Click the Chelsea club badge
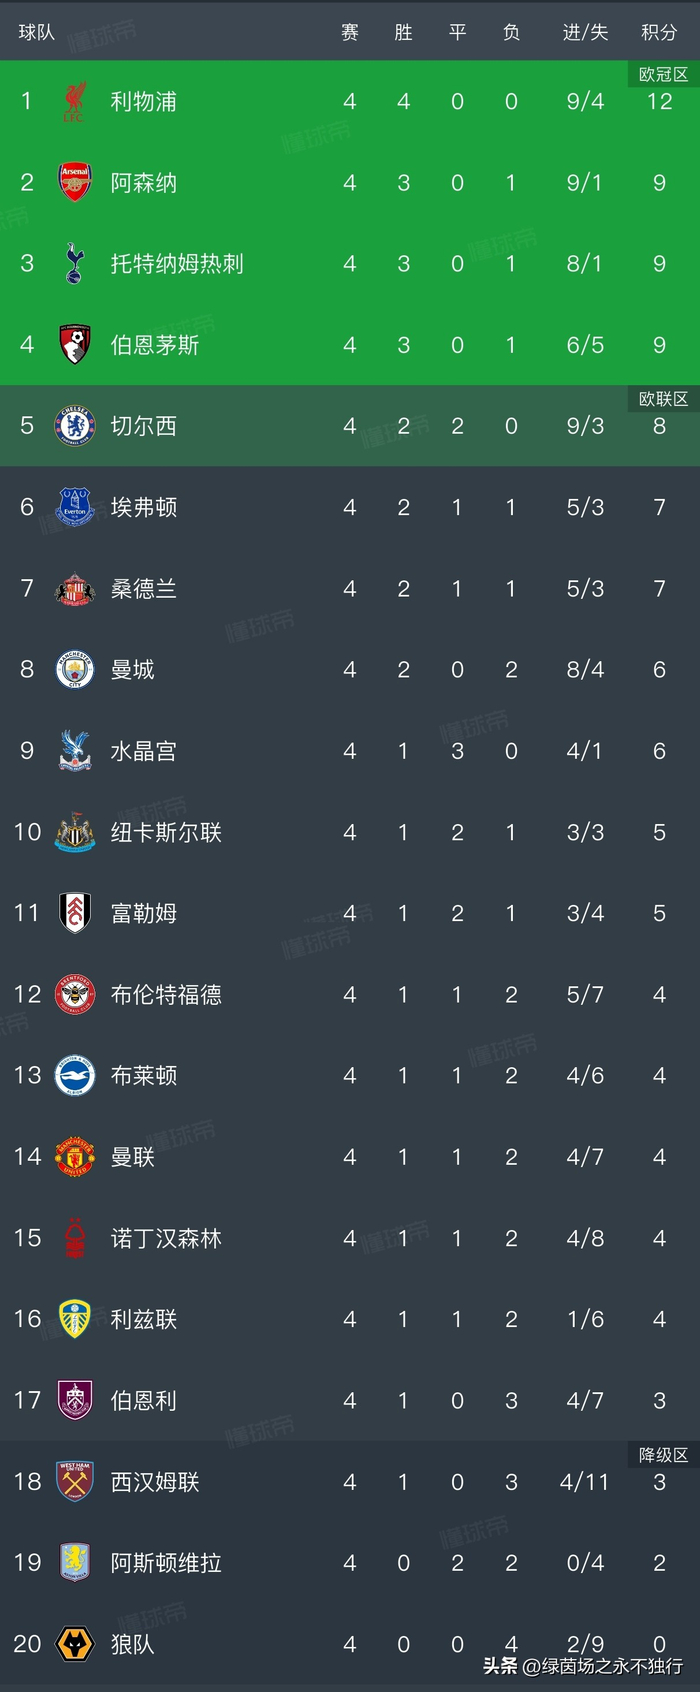 click(x=74, y=426)
